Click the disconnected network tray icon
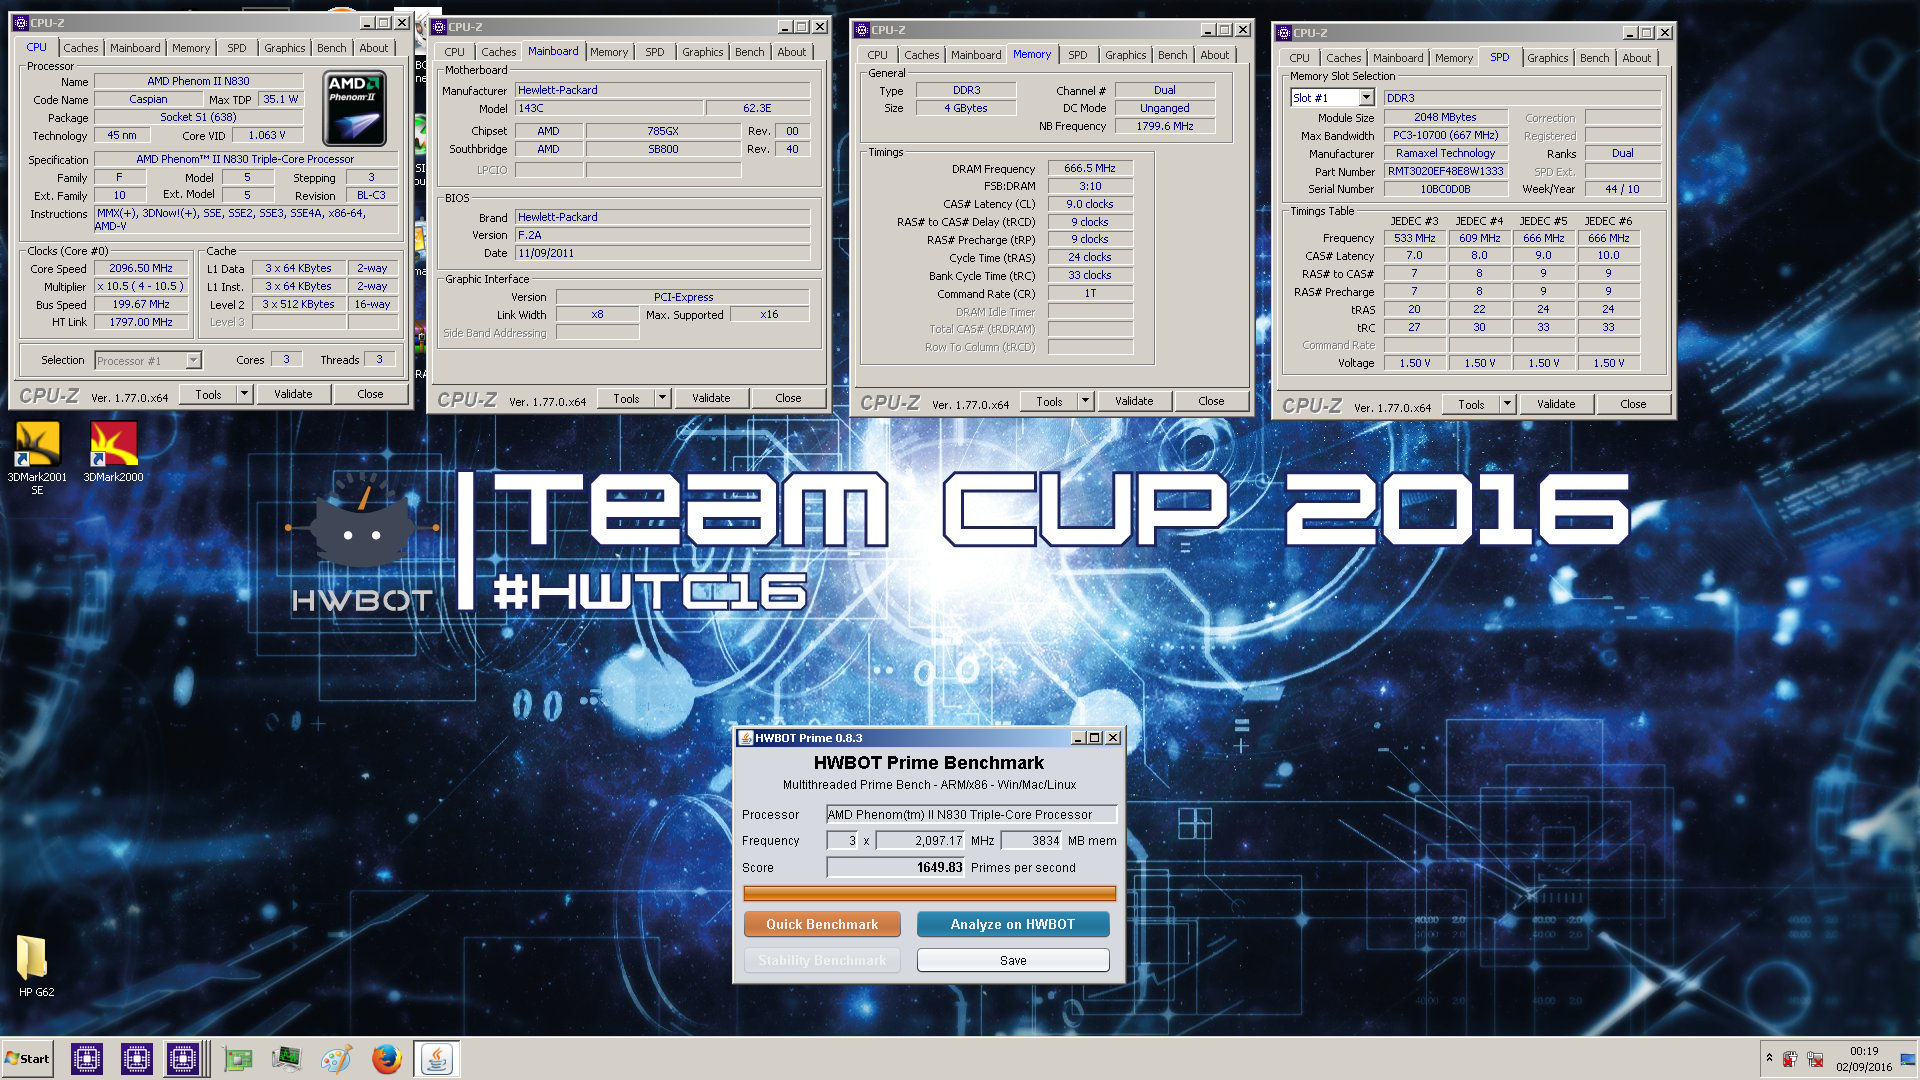 tap(1815, 1058)
